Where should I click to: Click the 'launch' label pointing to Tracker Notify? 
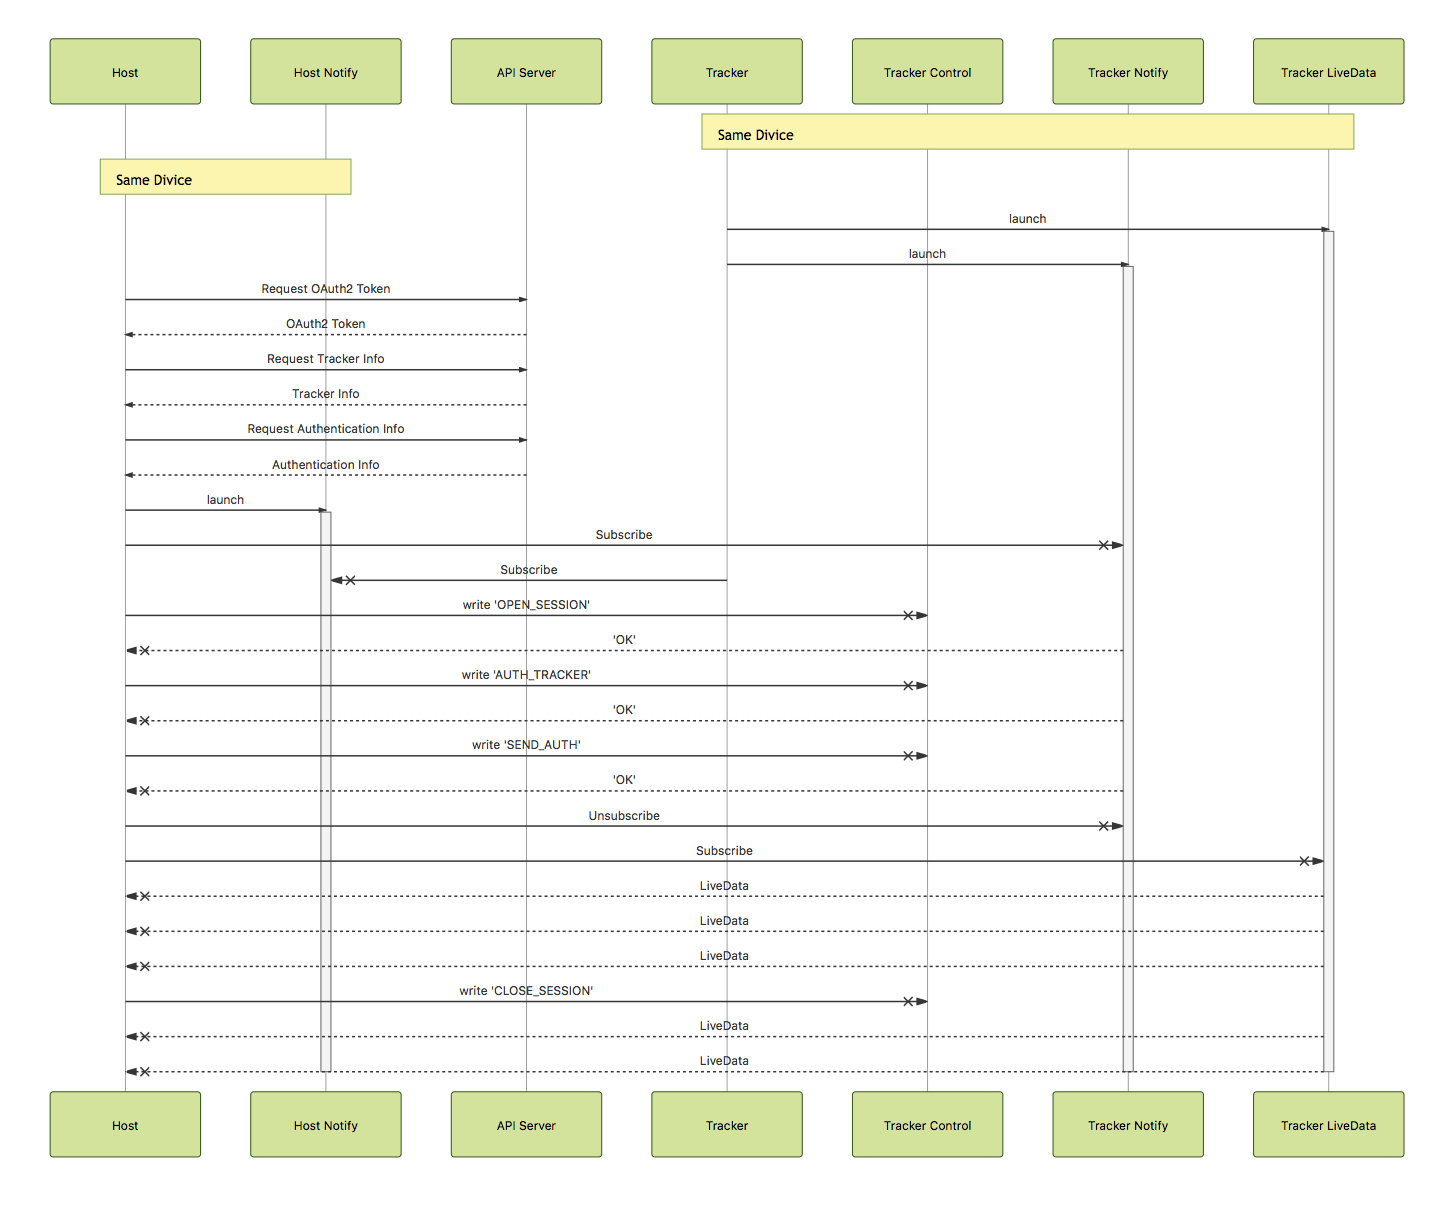point(927,254)
